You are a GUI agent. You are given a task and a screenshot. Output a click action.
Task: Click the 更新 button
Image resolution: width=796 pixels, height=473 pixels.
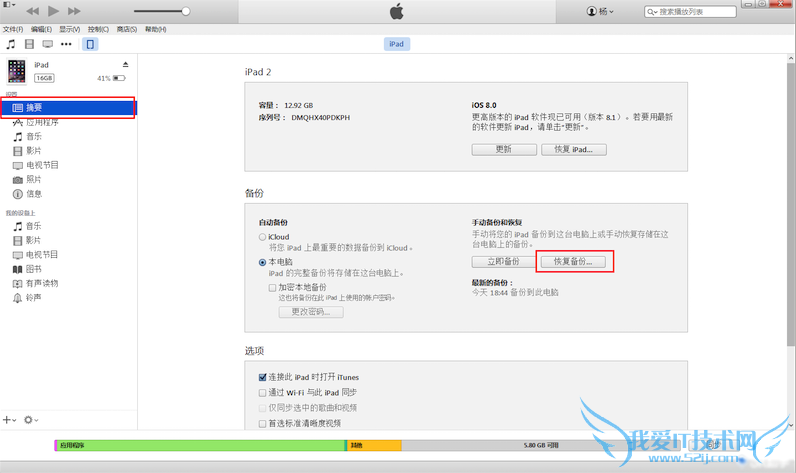click(x=504, y=149)
